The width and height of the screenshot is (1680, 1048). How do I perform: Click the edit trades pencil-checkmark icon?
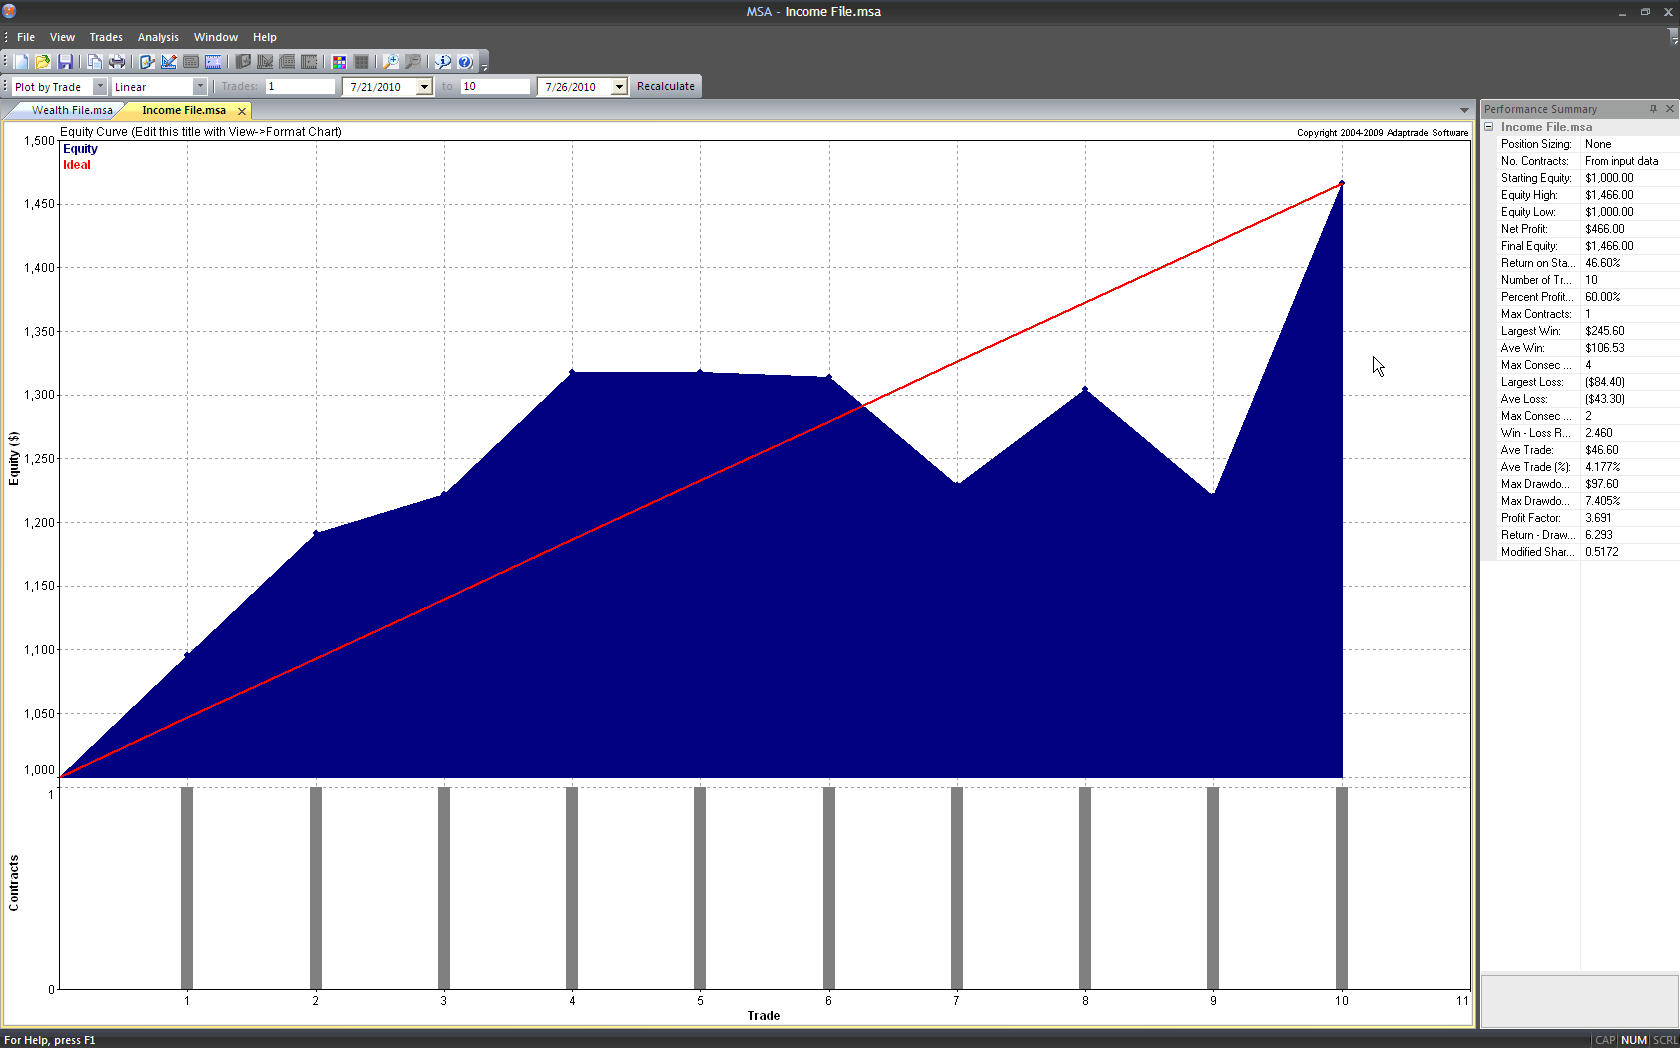pos(147,62)
